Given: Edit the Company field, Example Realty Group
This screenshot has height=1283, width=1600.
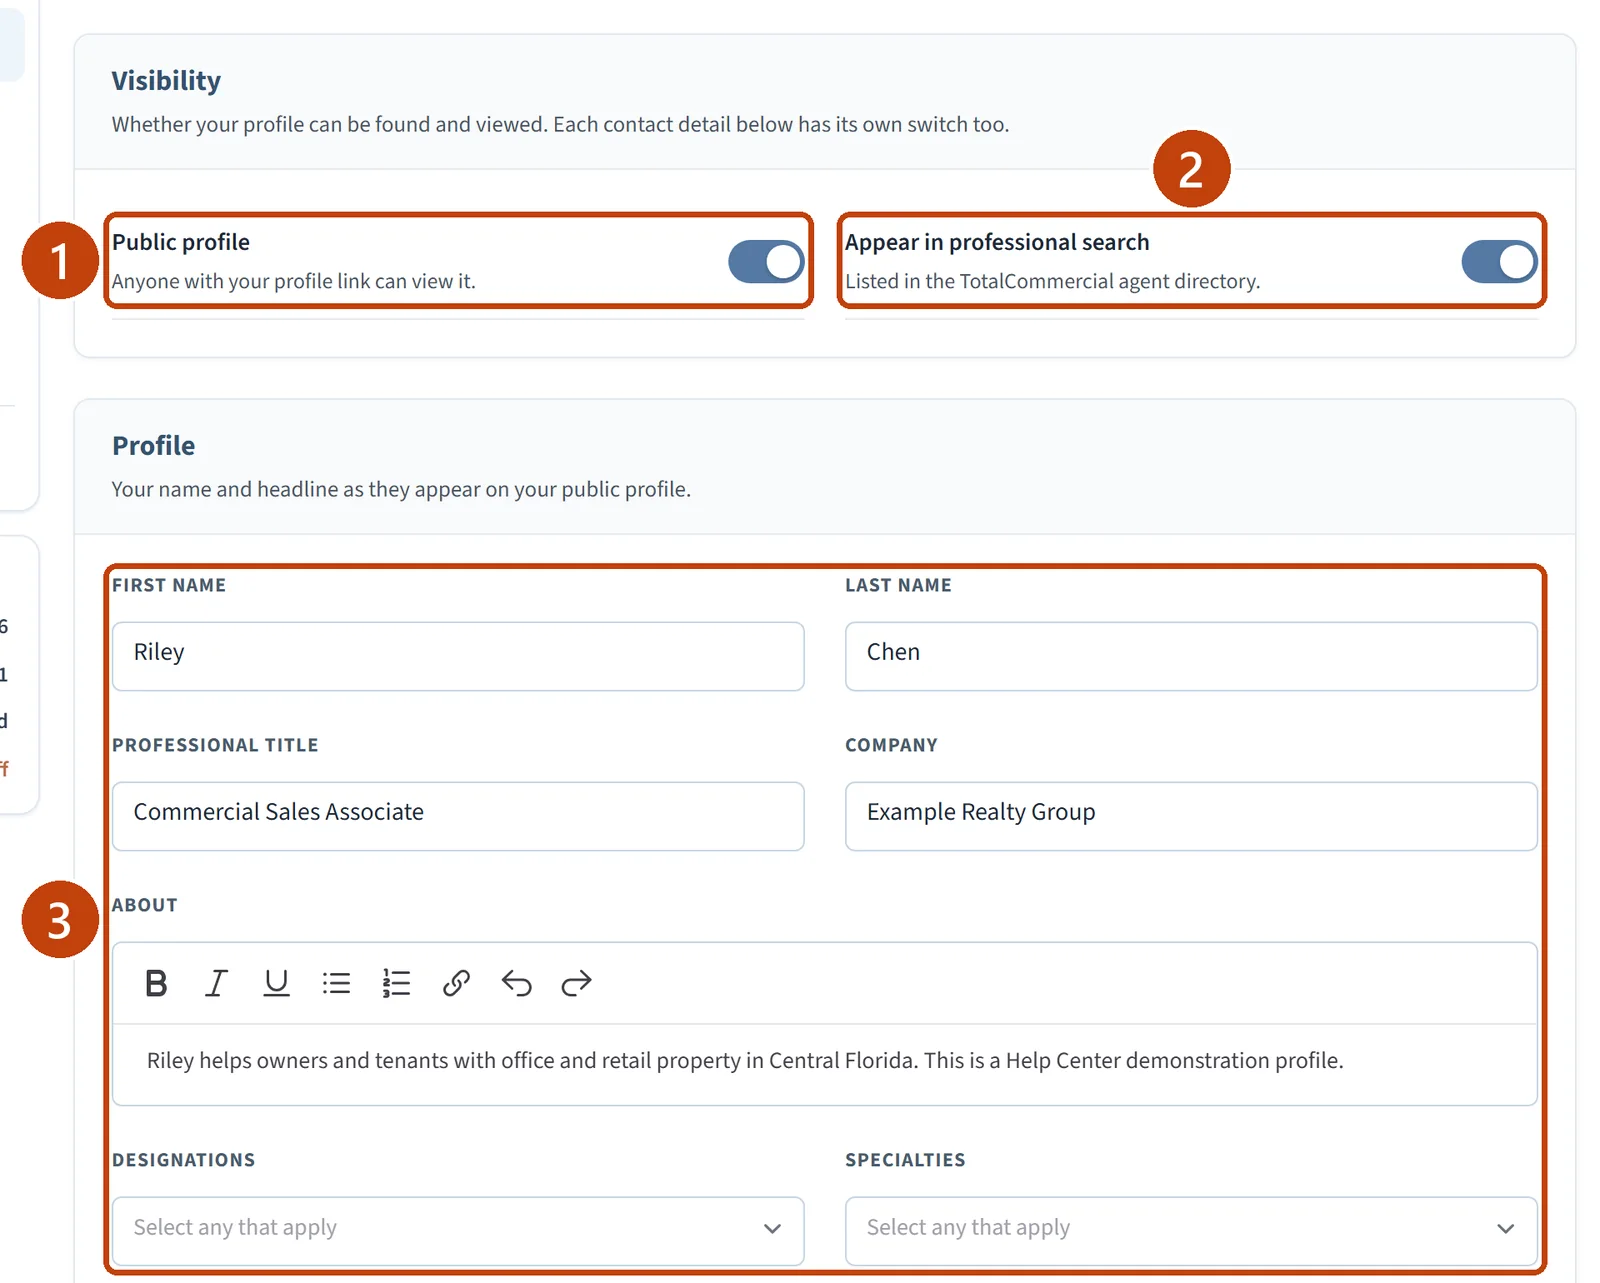Looking at the screenshot, I should tap(1191, 816).
